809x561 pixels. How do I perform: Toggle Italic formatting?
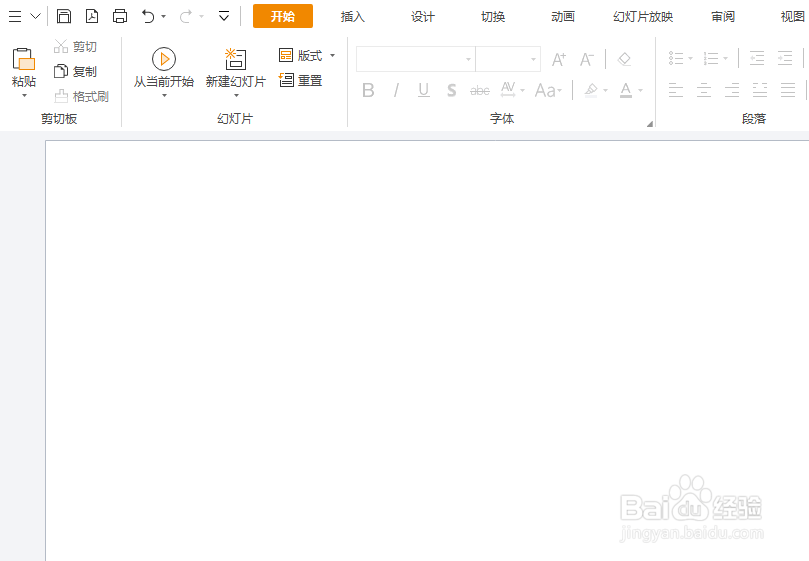(396, 90)
